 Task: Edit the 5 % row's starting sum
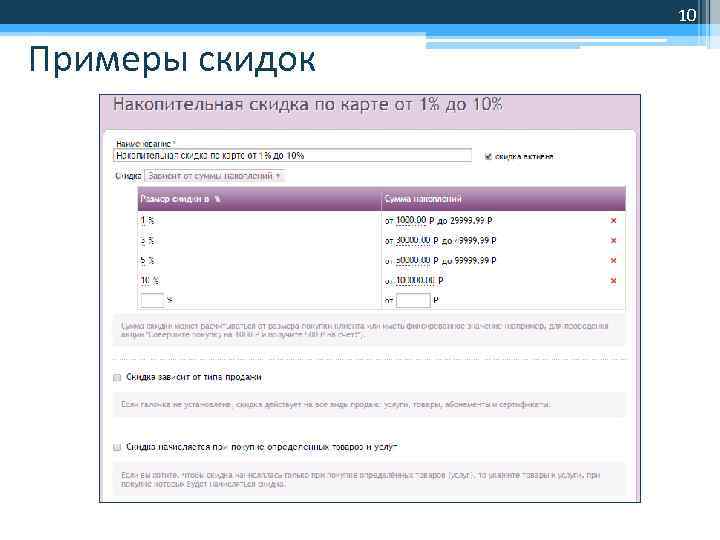pos(413,260)
